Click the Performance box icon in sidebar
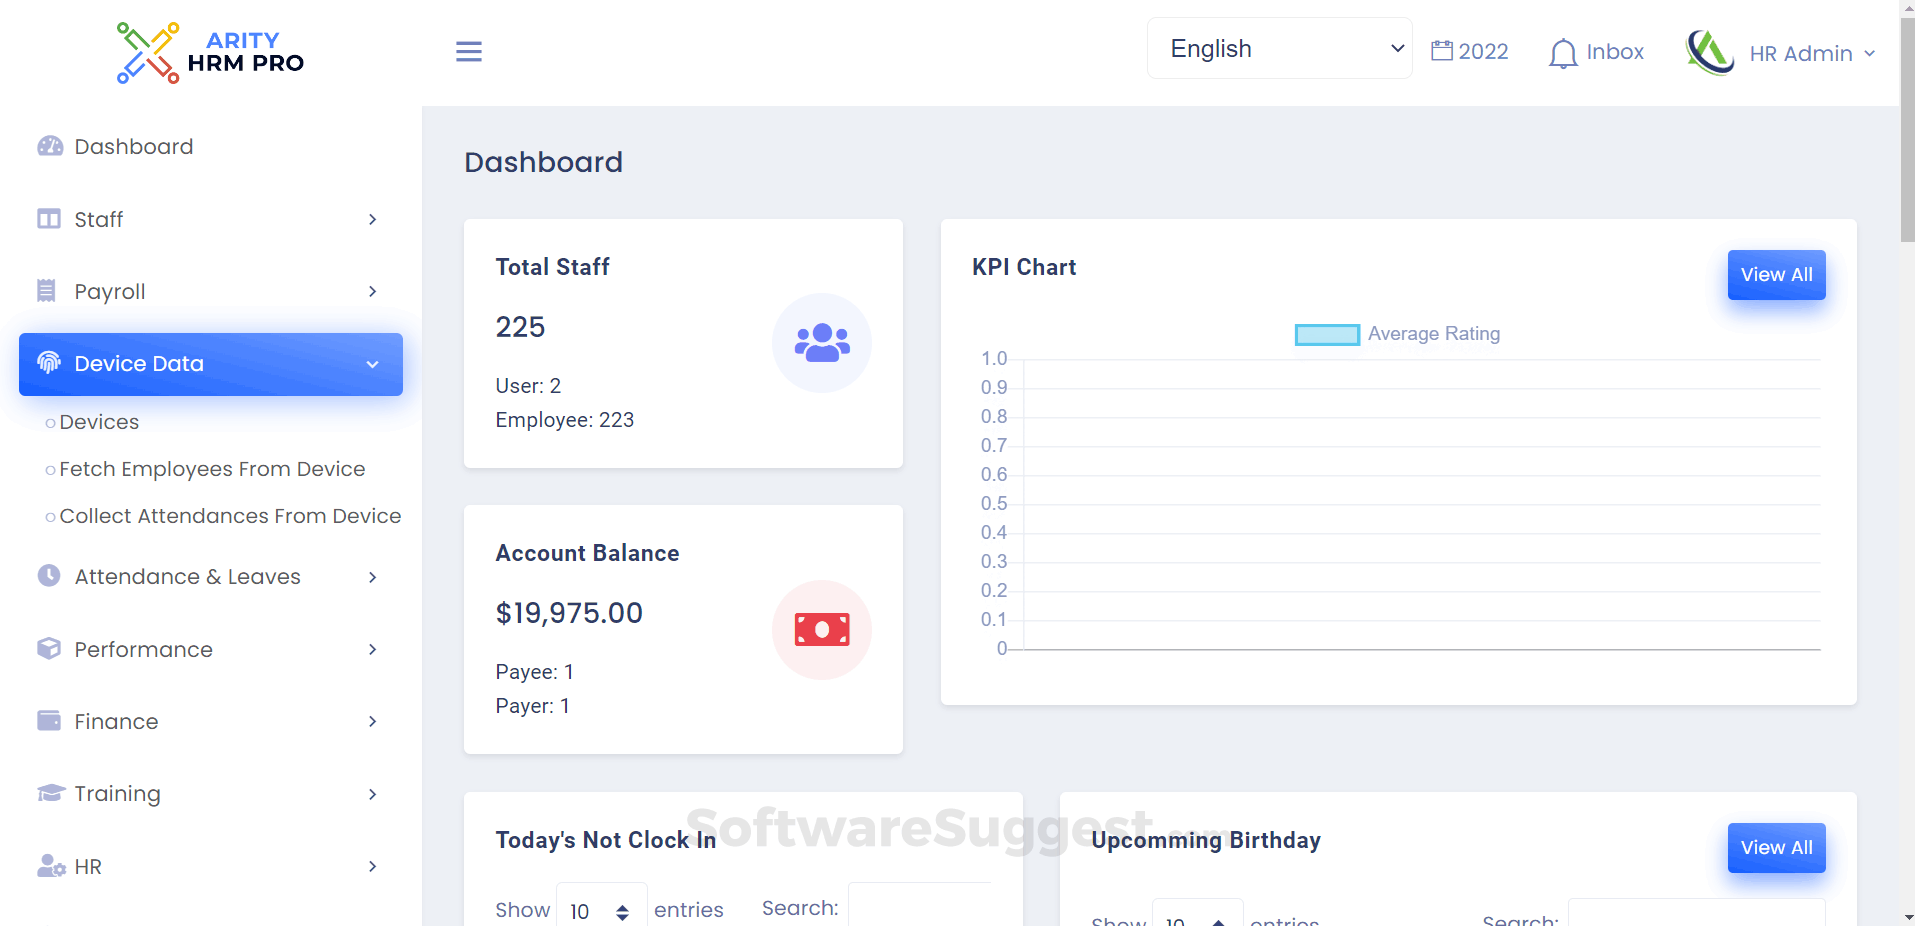This screenshot has height=926, width=1915. point(49,649)
